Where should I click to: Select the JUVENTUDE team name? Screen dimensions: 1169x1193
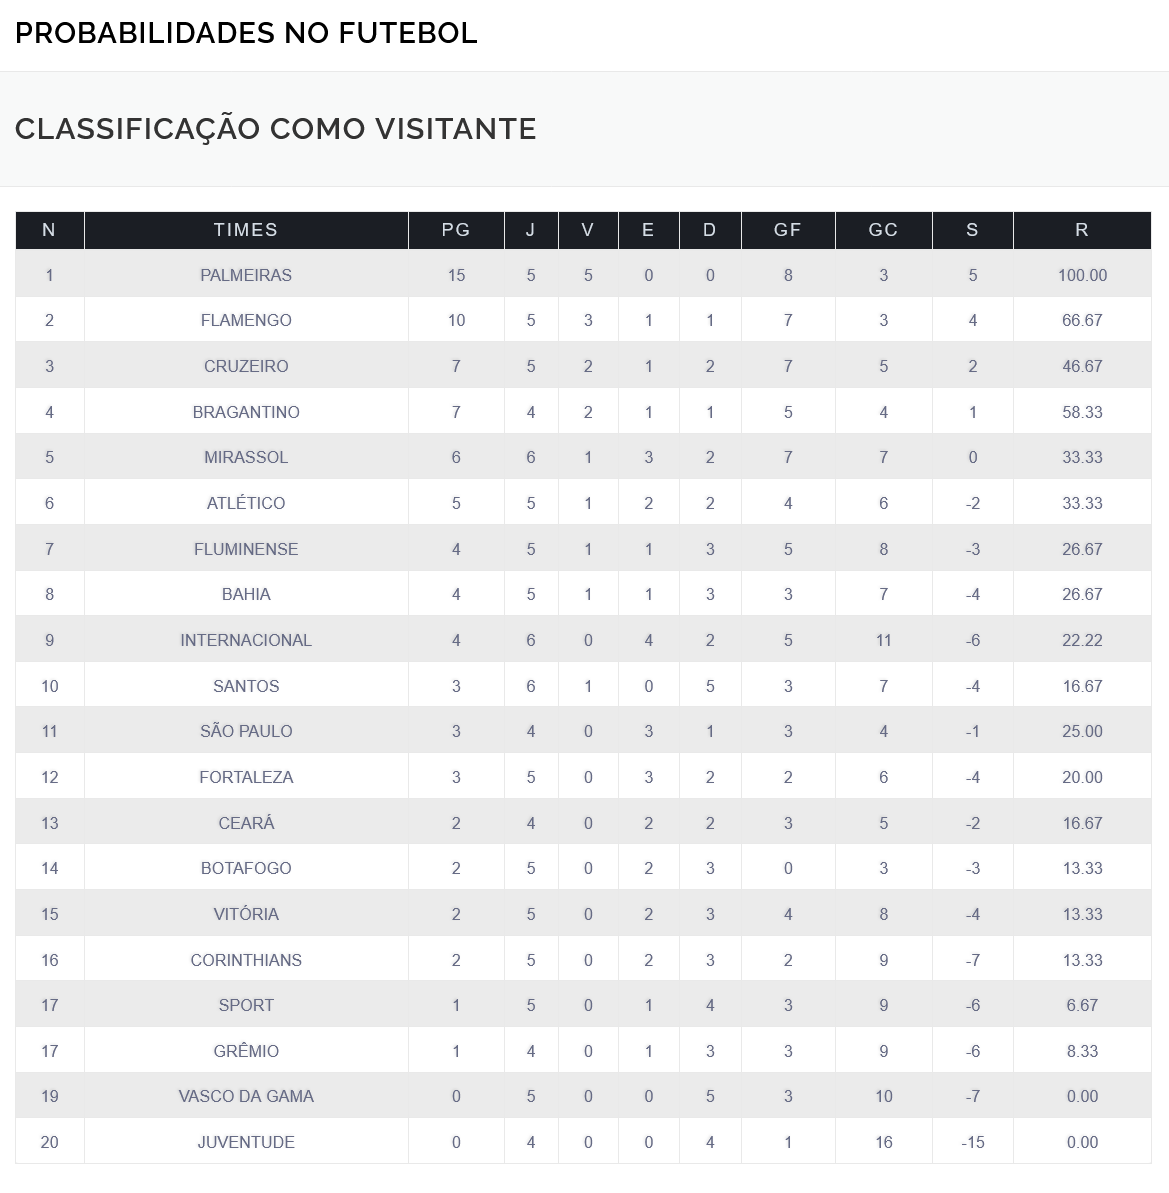[x=246, y=1142]
